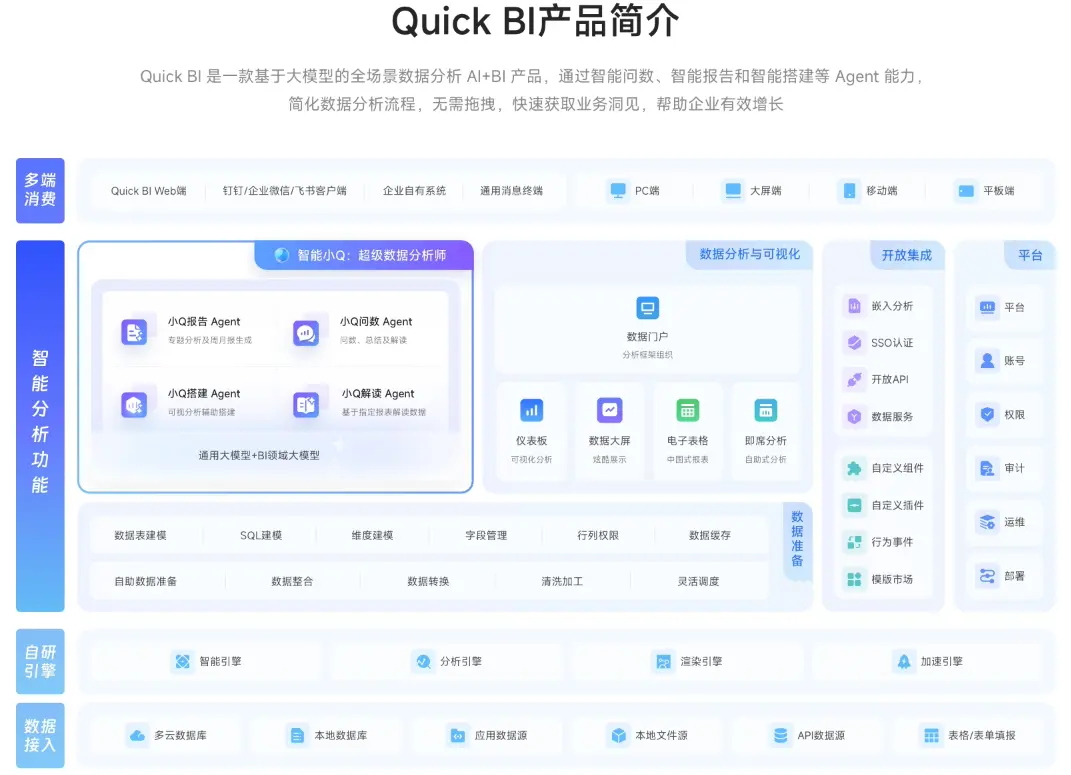
Task: Click the 权限 shield icon
Action: [x=987, y=414]
